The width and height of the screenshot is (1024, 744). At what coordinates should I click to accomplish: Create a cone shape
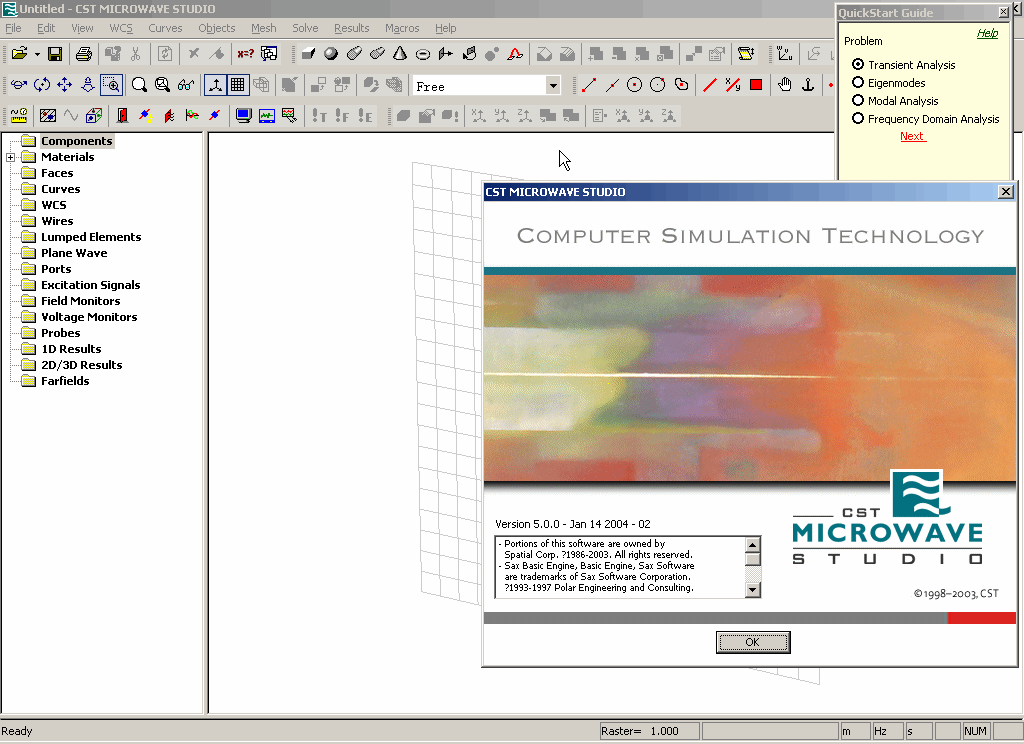point(400,54)
